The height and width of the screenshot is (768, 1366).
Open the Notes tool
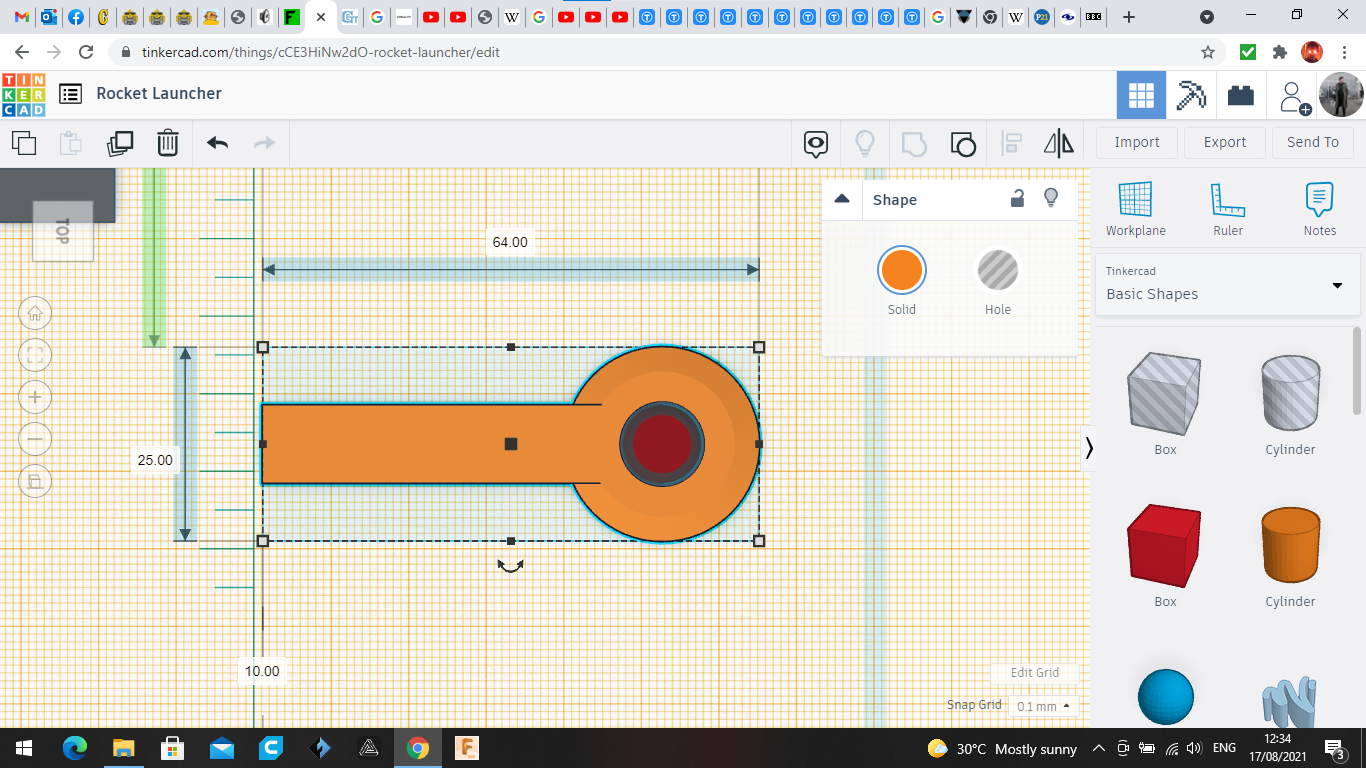point(1319,209)
